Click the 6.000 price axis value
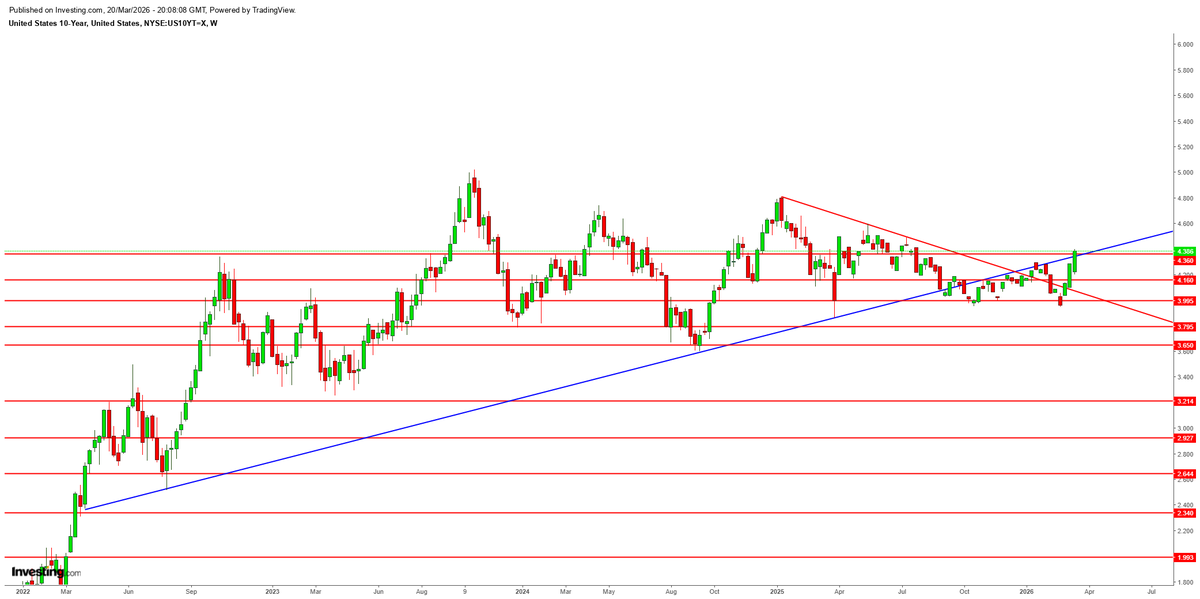The width and height of the screenshot is (1200, 599). pos(1185,45)
